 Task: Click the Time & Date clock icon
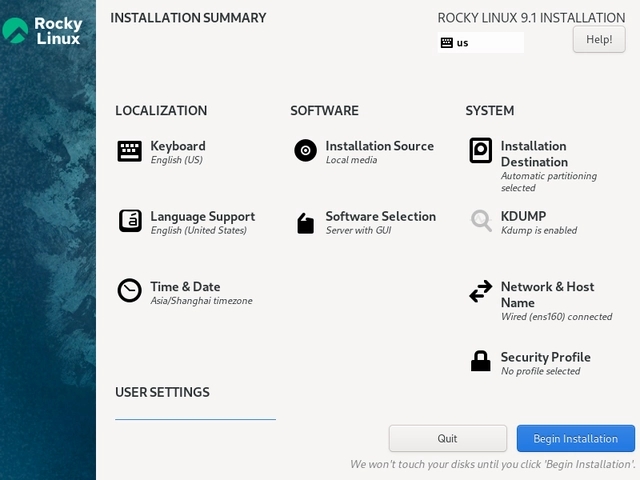pyautogui.click(x=130, y=291)
